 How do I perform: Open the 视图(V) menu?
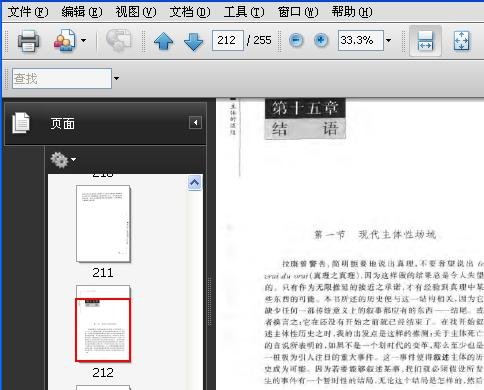(x=136, y=12)
